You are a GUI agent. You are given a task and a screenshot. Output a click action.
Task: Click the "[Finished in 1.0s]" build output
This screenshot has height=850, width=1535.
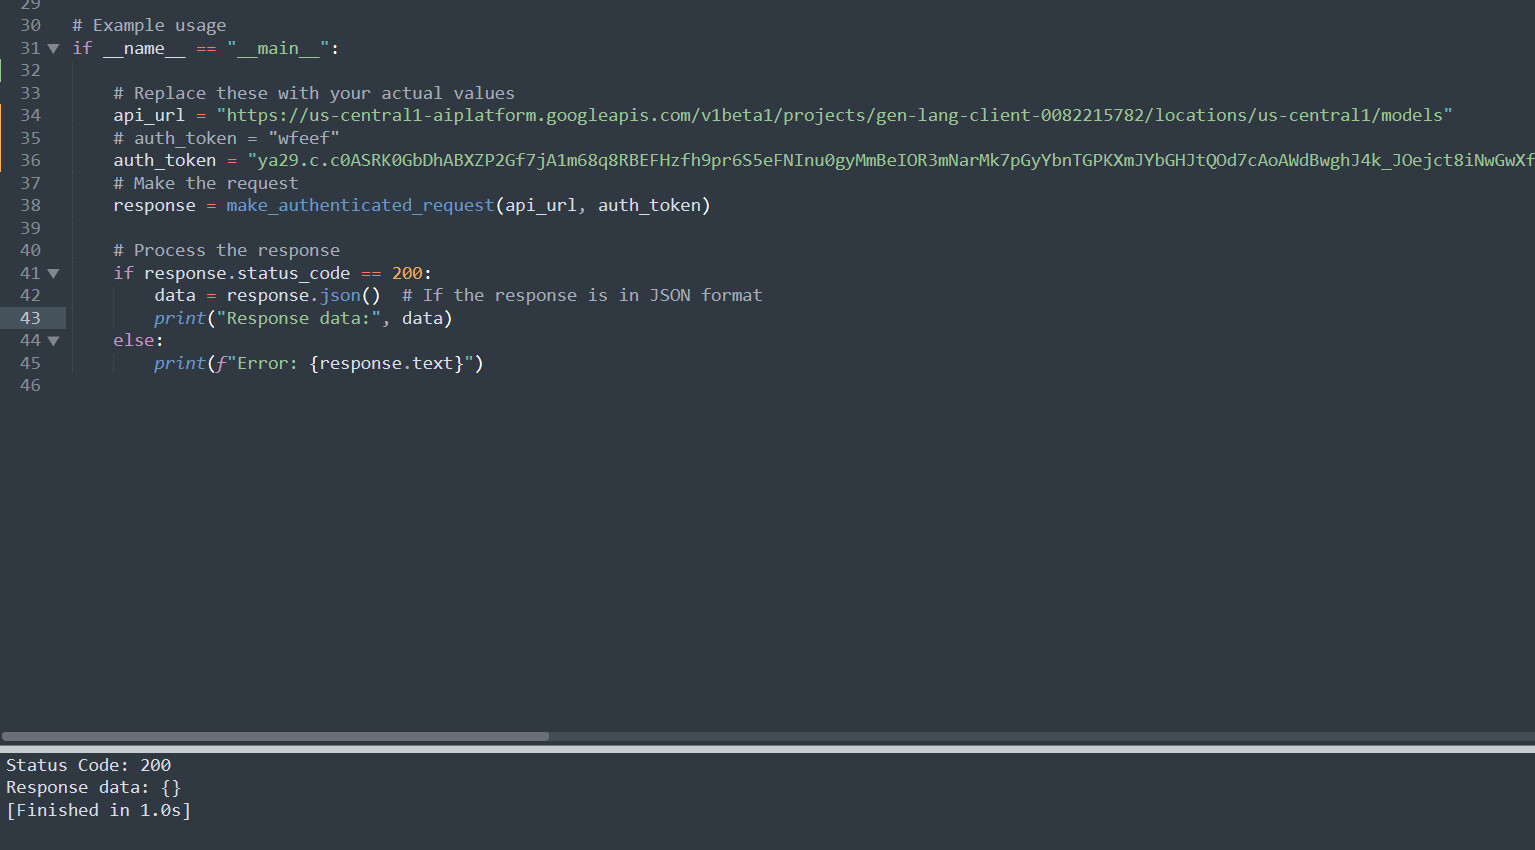point(98,810)
